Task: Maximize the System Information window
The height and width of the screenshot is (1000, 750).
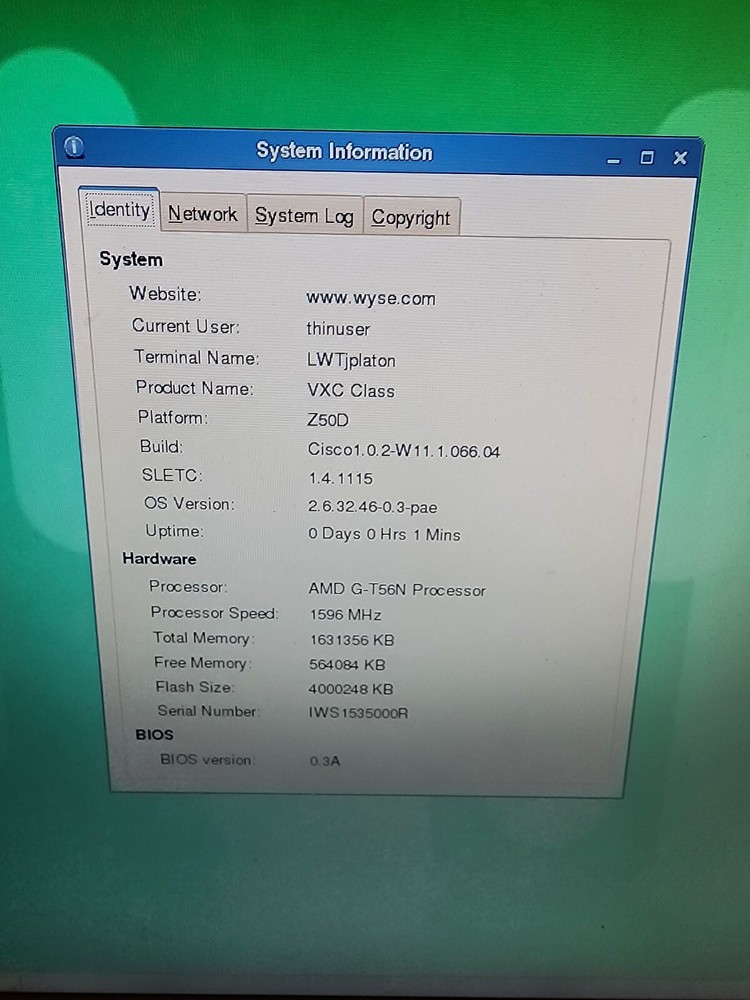Action: pos(647,158)
